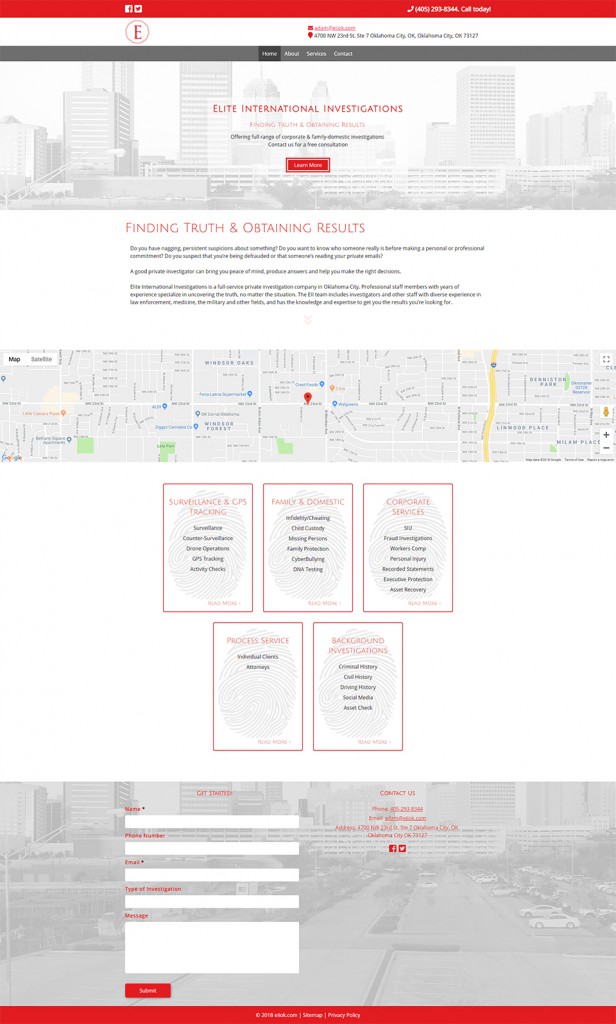
Task: Select the Map view type button
Action: [x=14, y=359]
